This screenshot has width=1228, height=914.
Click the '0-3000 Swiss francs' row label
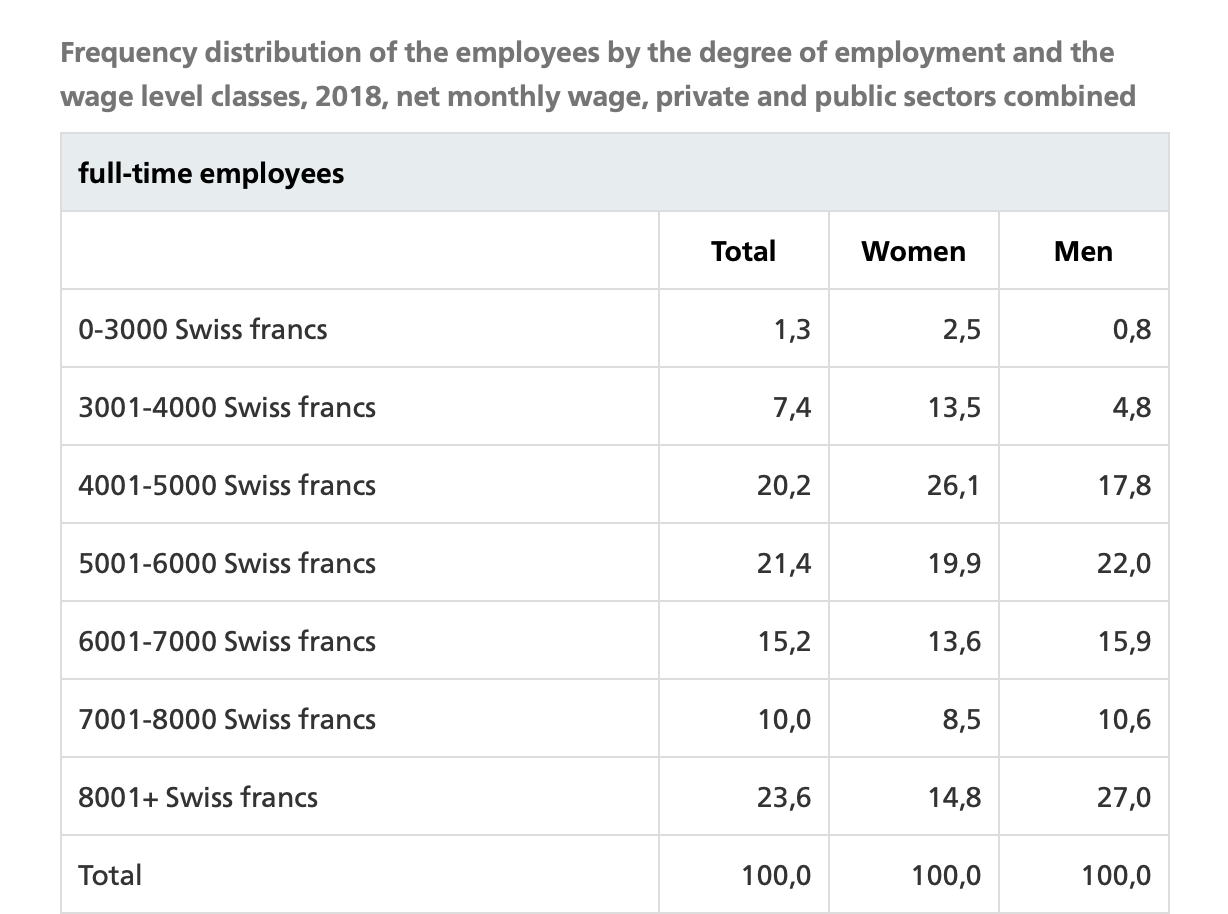(203, 329)
